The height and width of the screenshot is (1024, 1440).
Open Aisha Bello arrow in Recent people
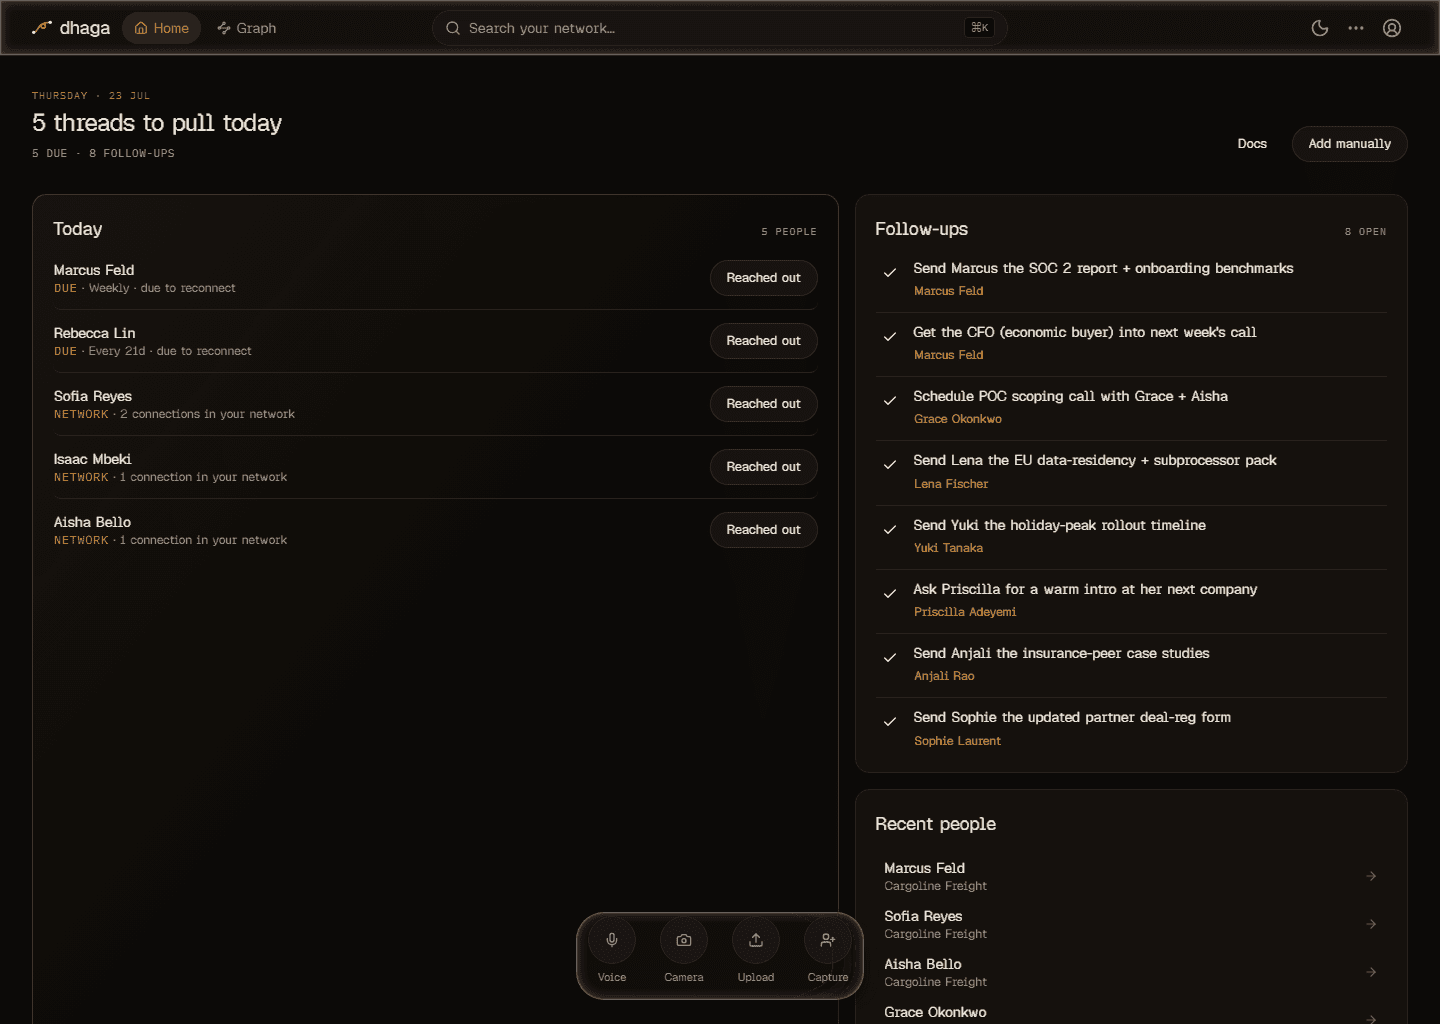click(1371, 972)
